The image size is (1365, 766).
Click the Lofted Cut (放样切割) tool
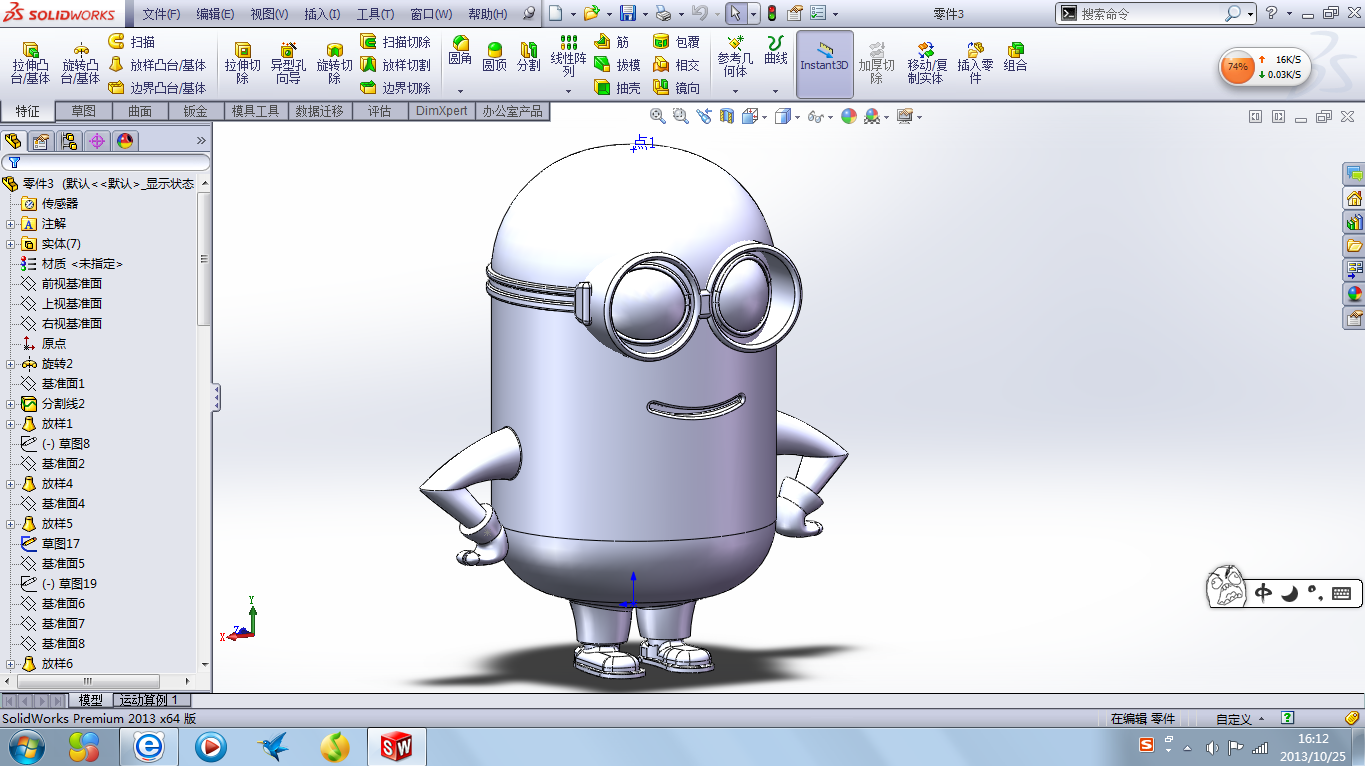coord(395,65)
